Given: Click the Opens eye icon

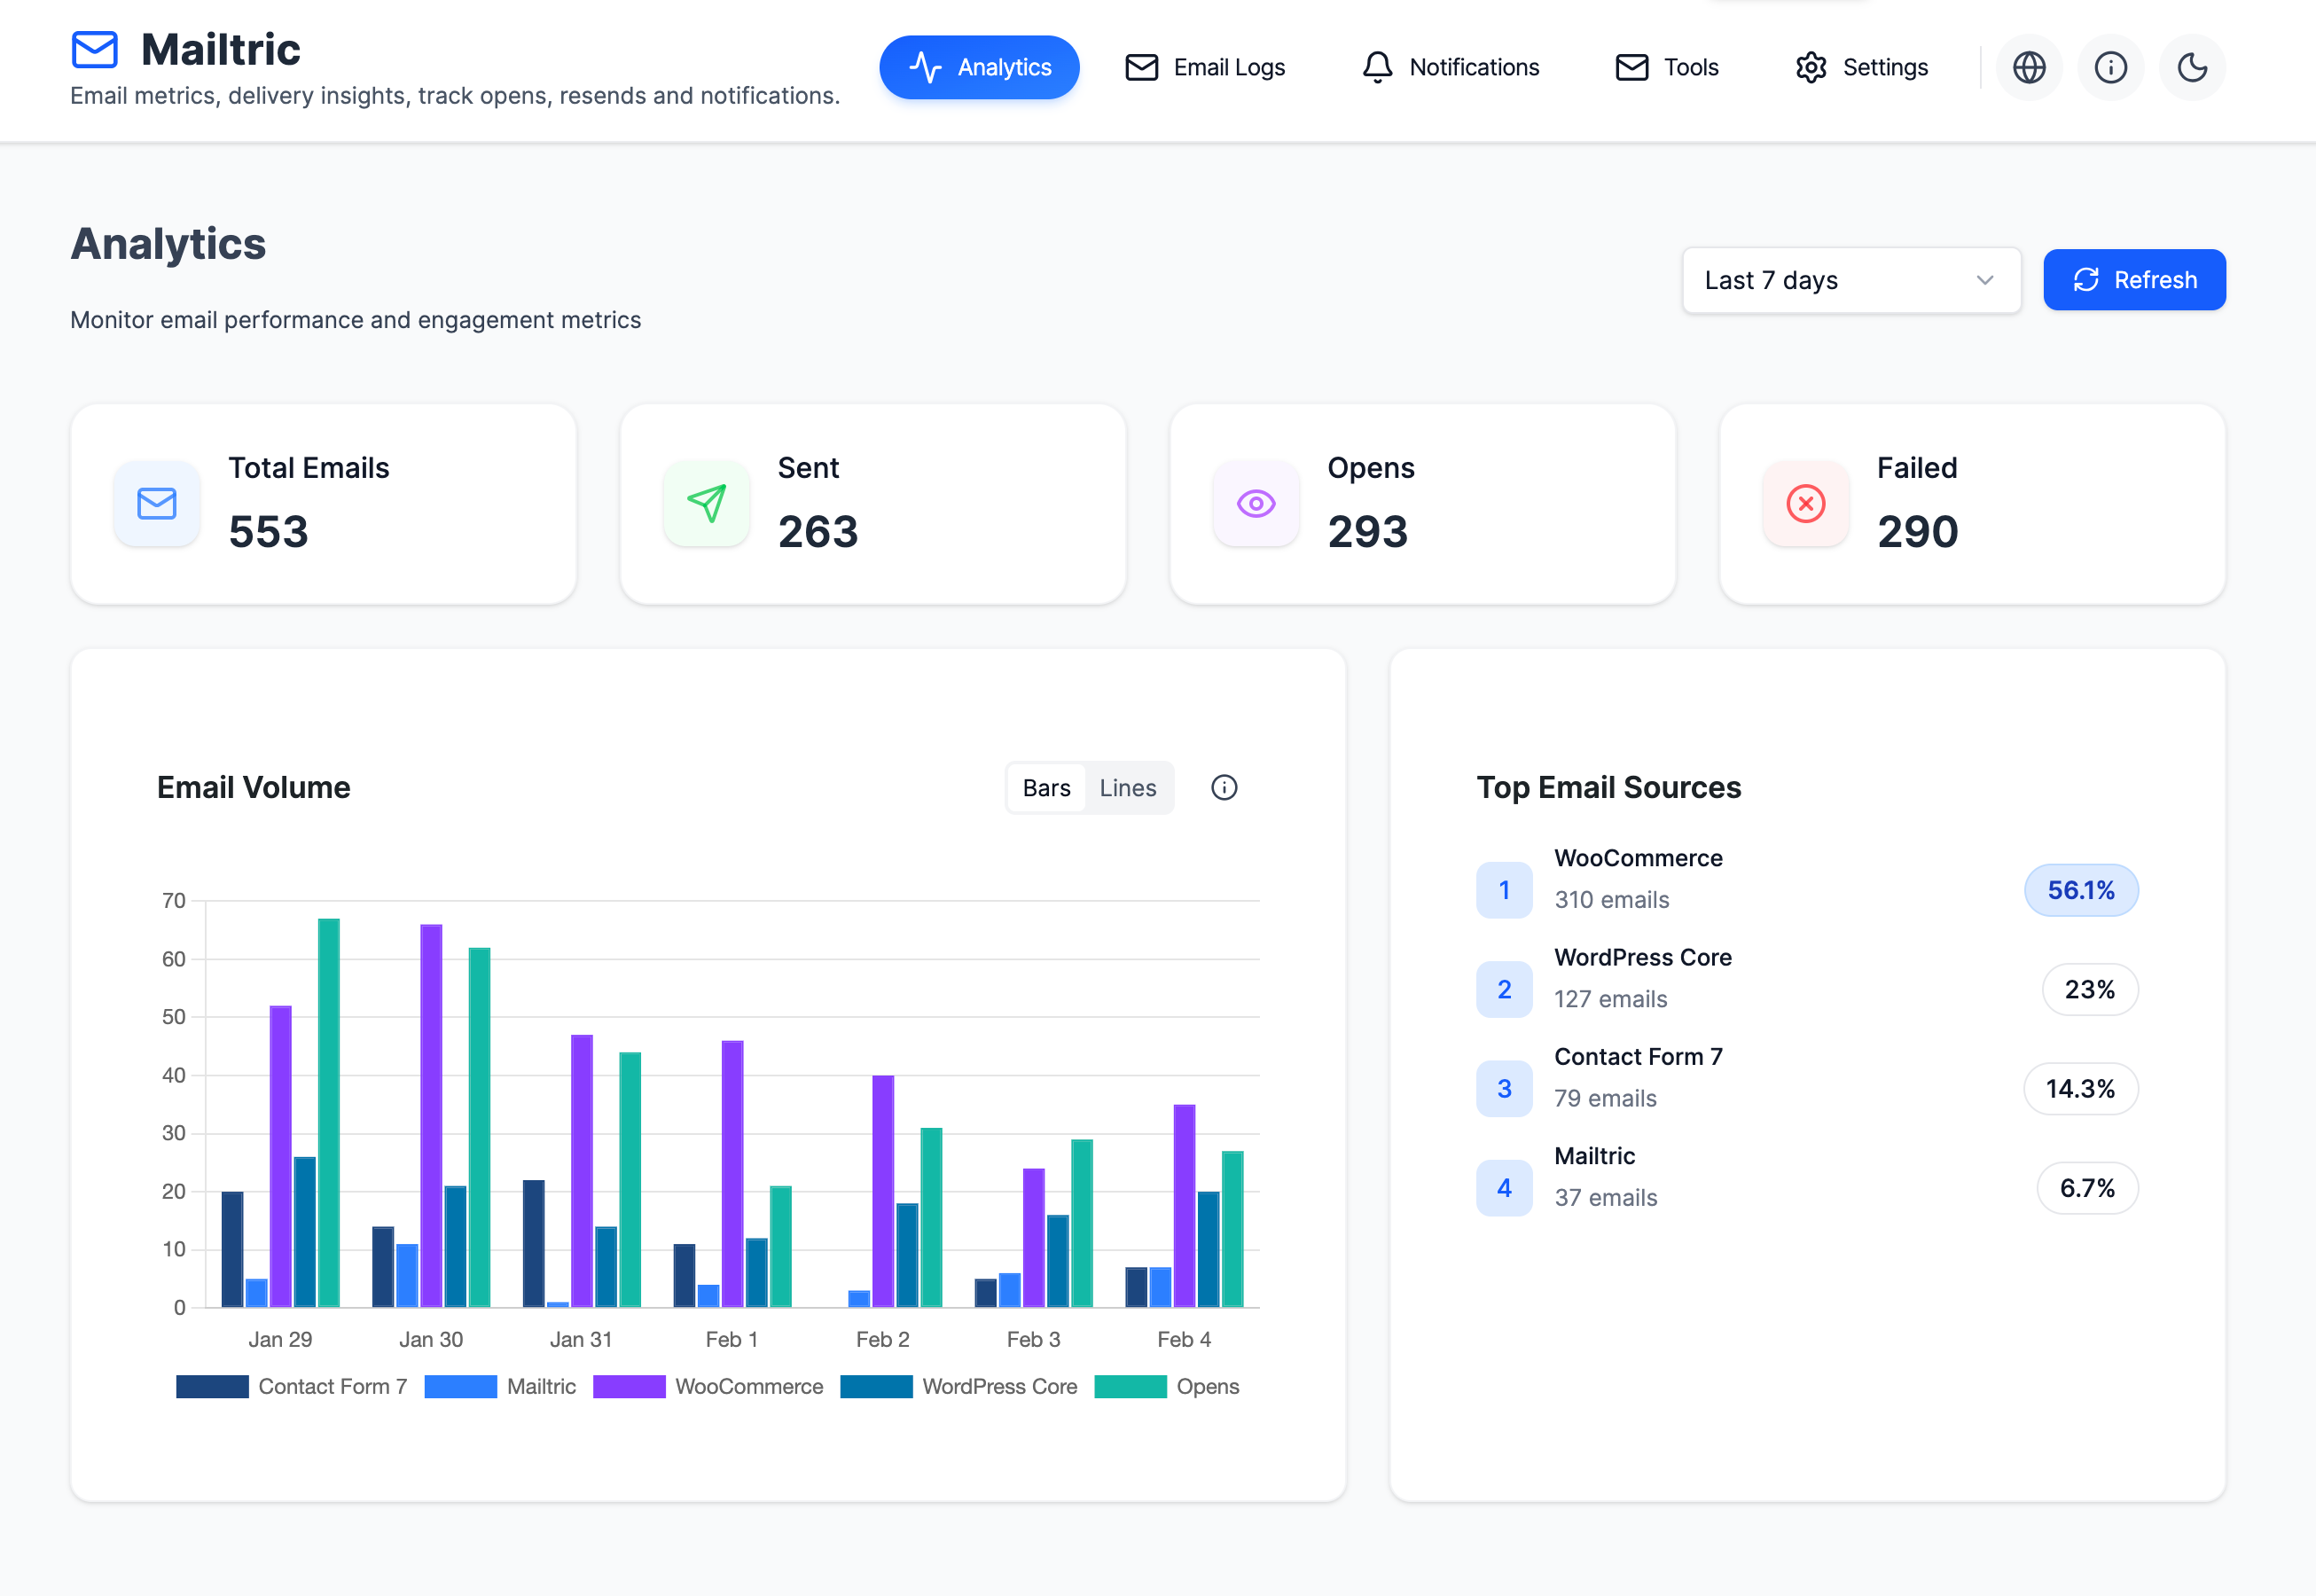Looking at the screenshot, I should click(x=1256, y=503).
